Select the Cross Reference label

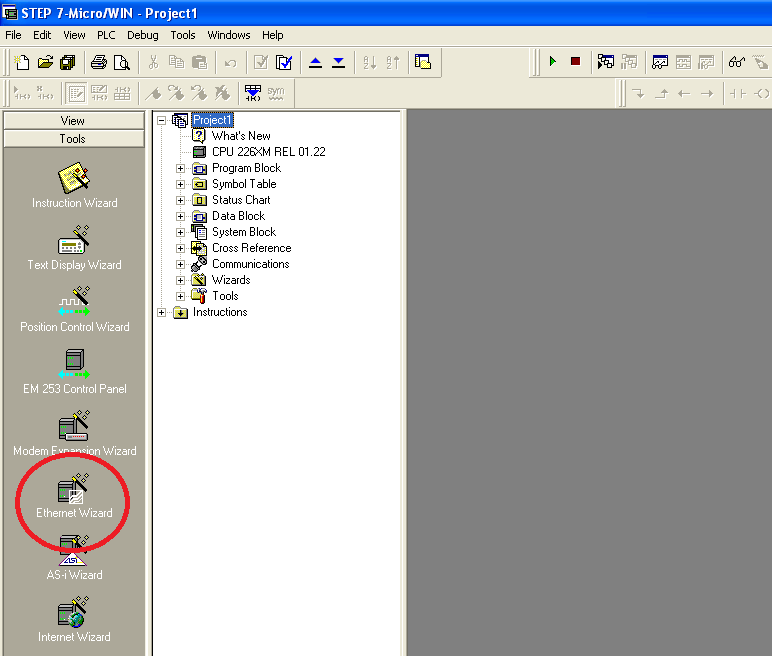click(x=252, y=248)
